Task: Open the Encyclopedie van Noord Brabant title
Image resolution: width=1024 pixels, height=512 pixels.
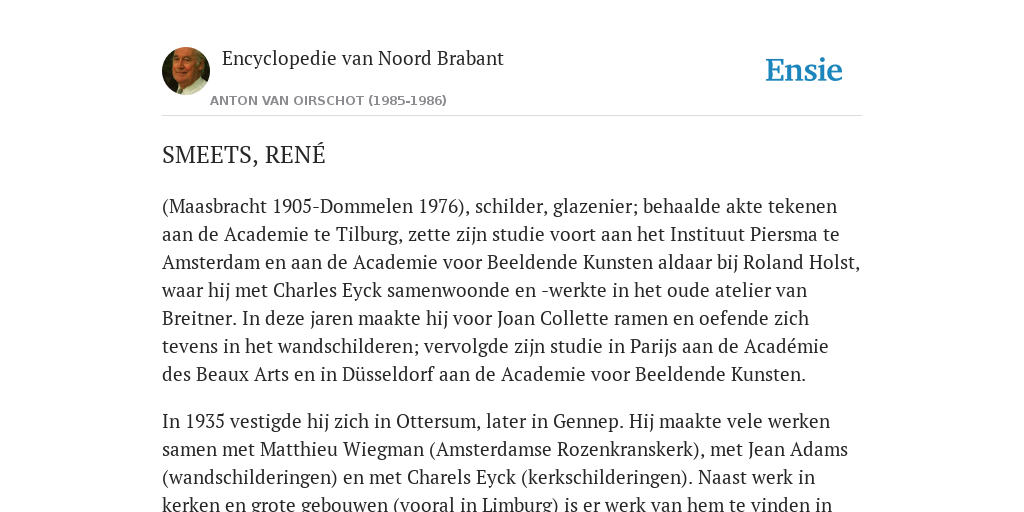Action: [x=362, y=59]
